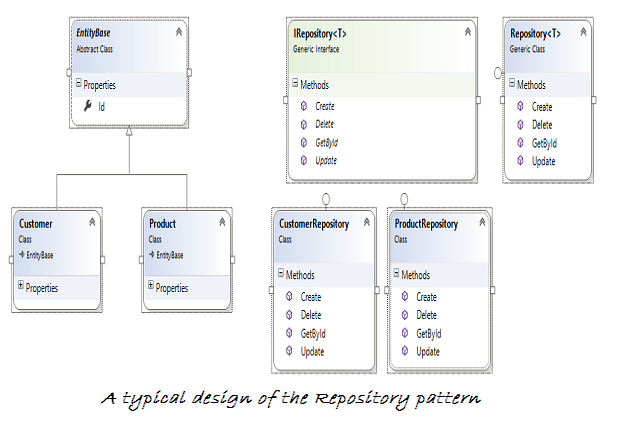Select the Product class title
The width and height of the screenshot is (620, 425).
162,224
